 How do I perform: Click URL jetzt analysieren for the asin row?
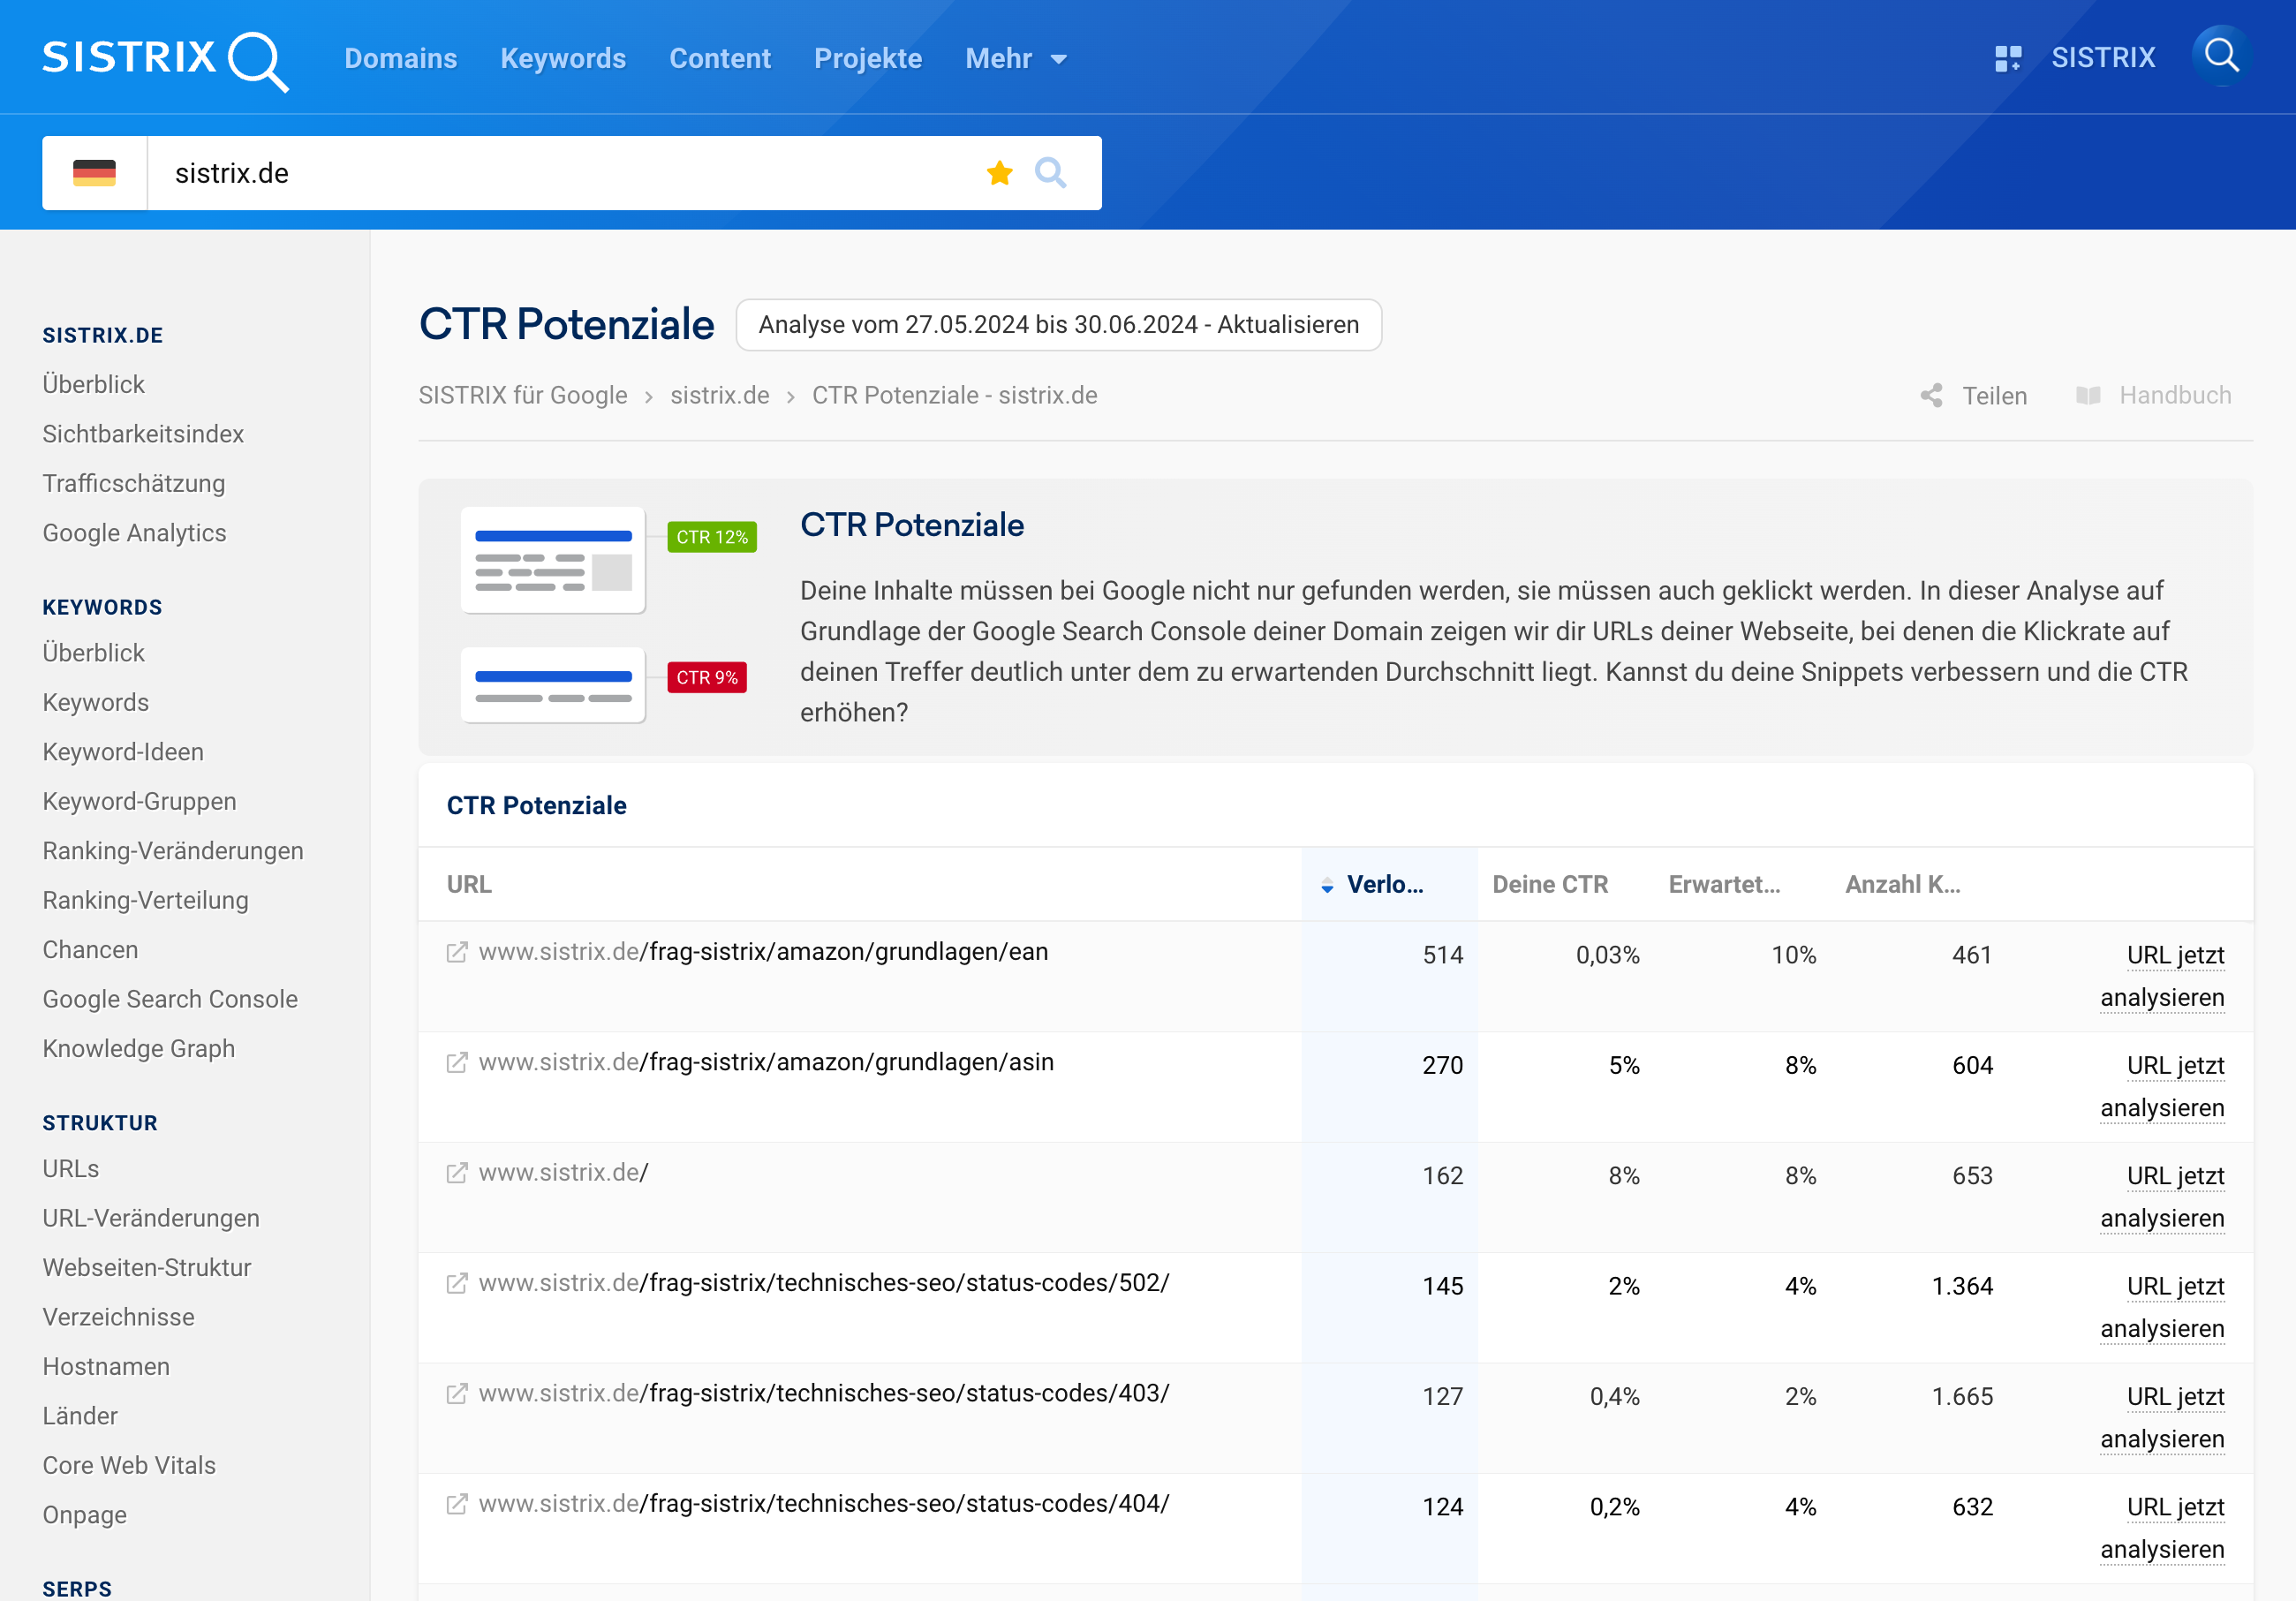pyautogui.click(x=2162, y=1087)
